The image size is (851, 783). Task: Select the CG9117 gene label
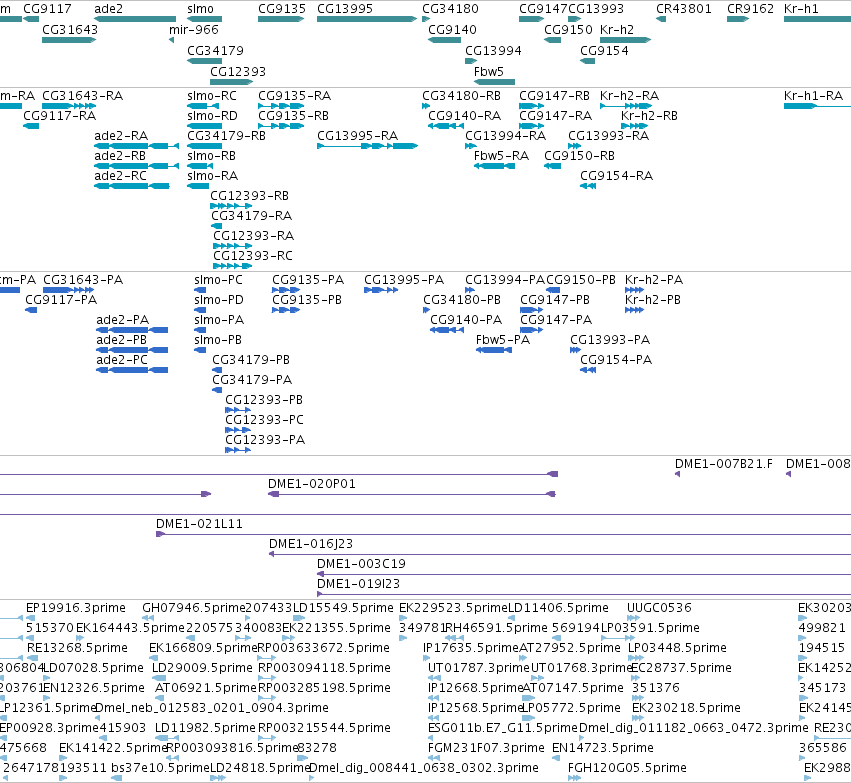pyautogui.click(x=47, y=9)
